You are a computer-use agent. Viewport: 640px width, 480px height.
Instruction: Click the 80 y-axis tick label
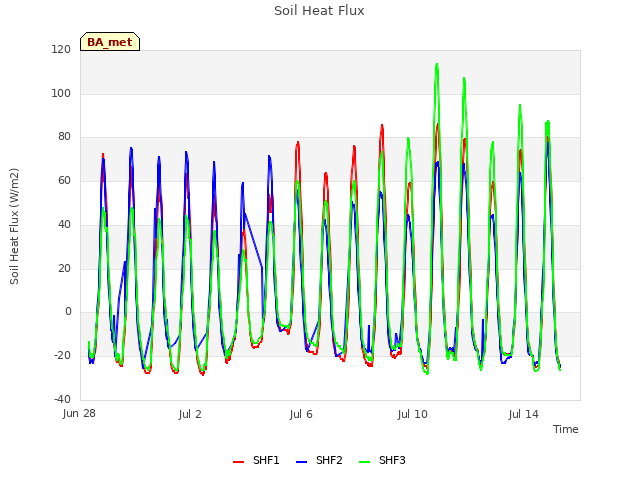click(x=64, y=137)
